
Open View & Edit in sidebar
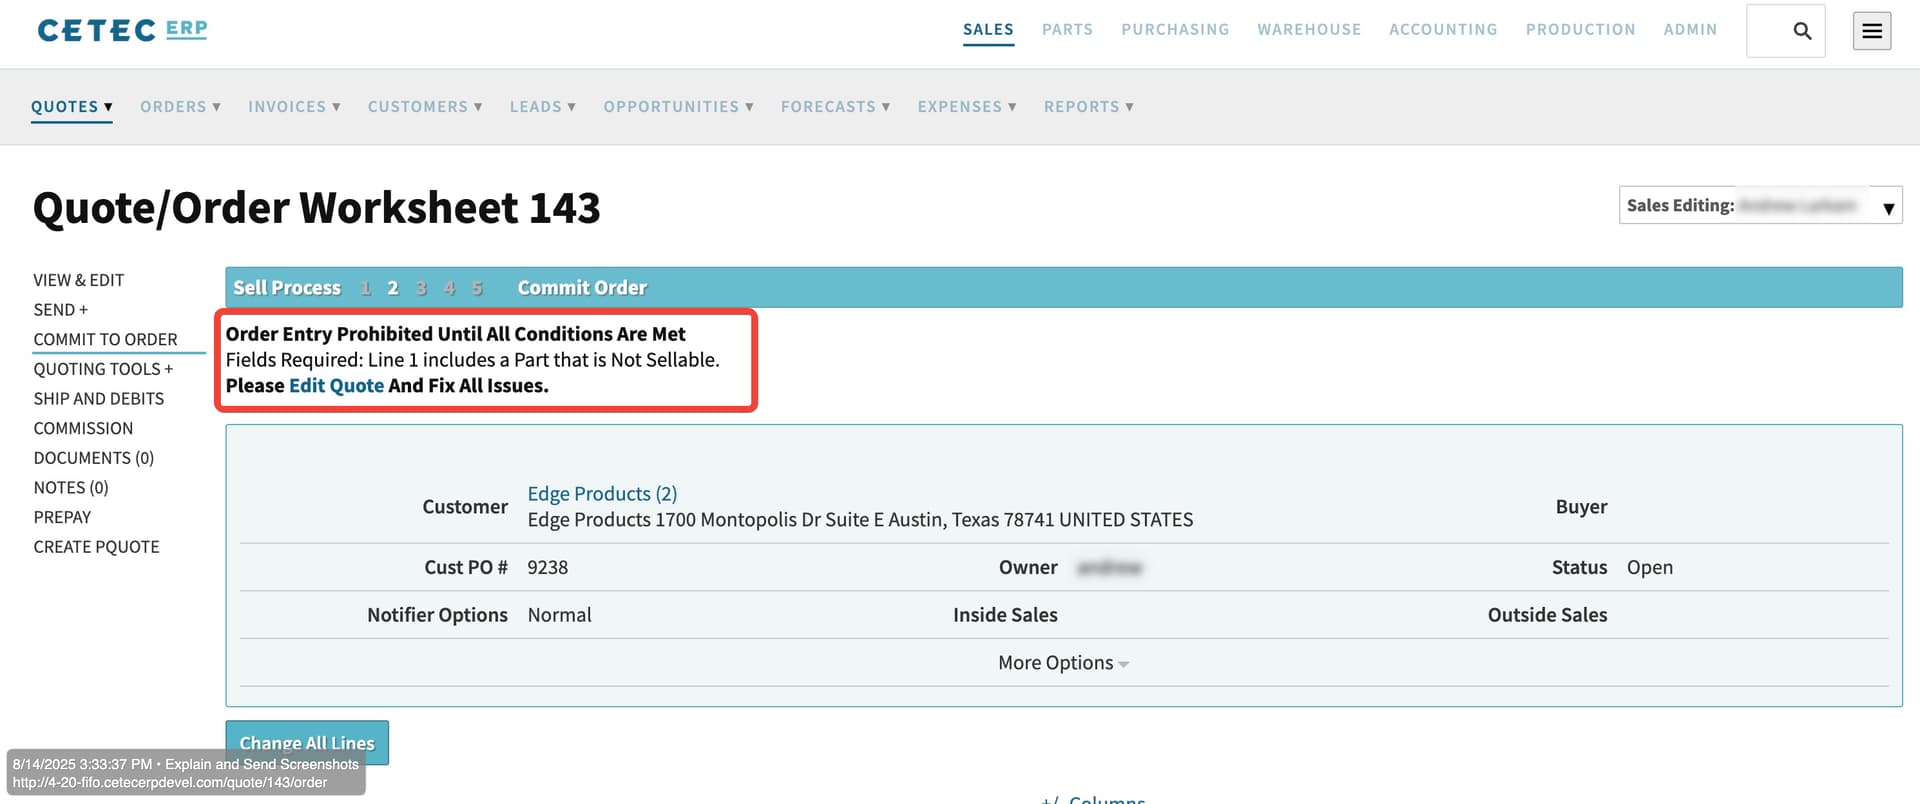79,281
